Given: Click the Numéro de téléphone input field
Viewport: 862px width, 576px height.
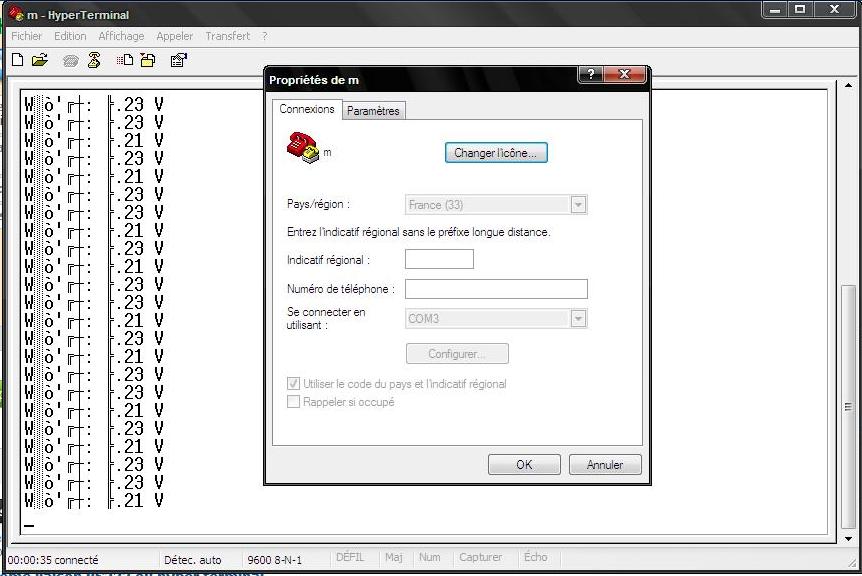Looking at the screenshot, I should 496,289.
